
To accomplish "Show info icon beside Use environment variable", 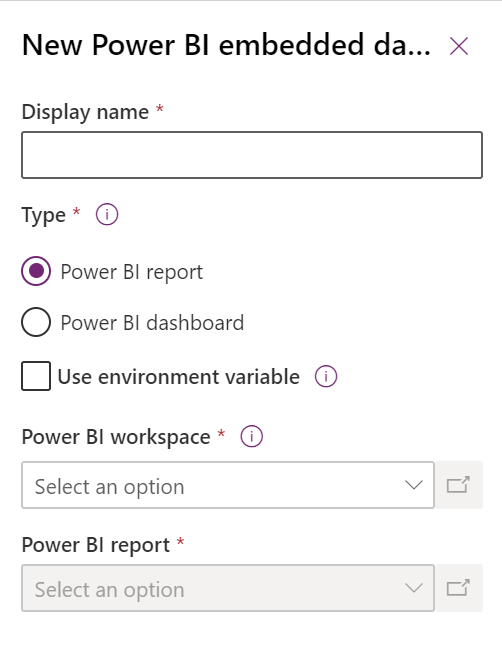I will 326,376.
